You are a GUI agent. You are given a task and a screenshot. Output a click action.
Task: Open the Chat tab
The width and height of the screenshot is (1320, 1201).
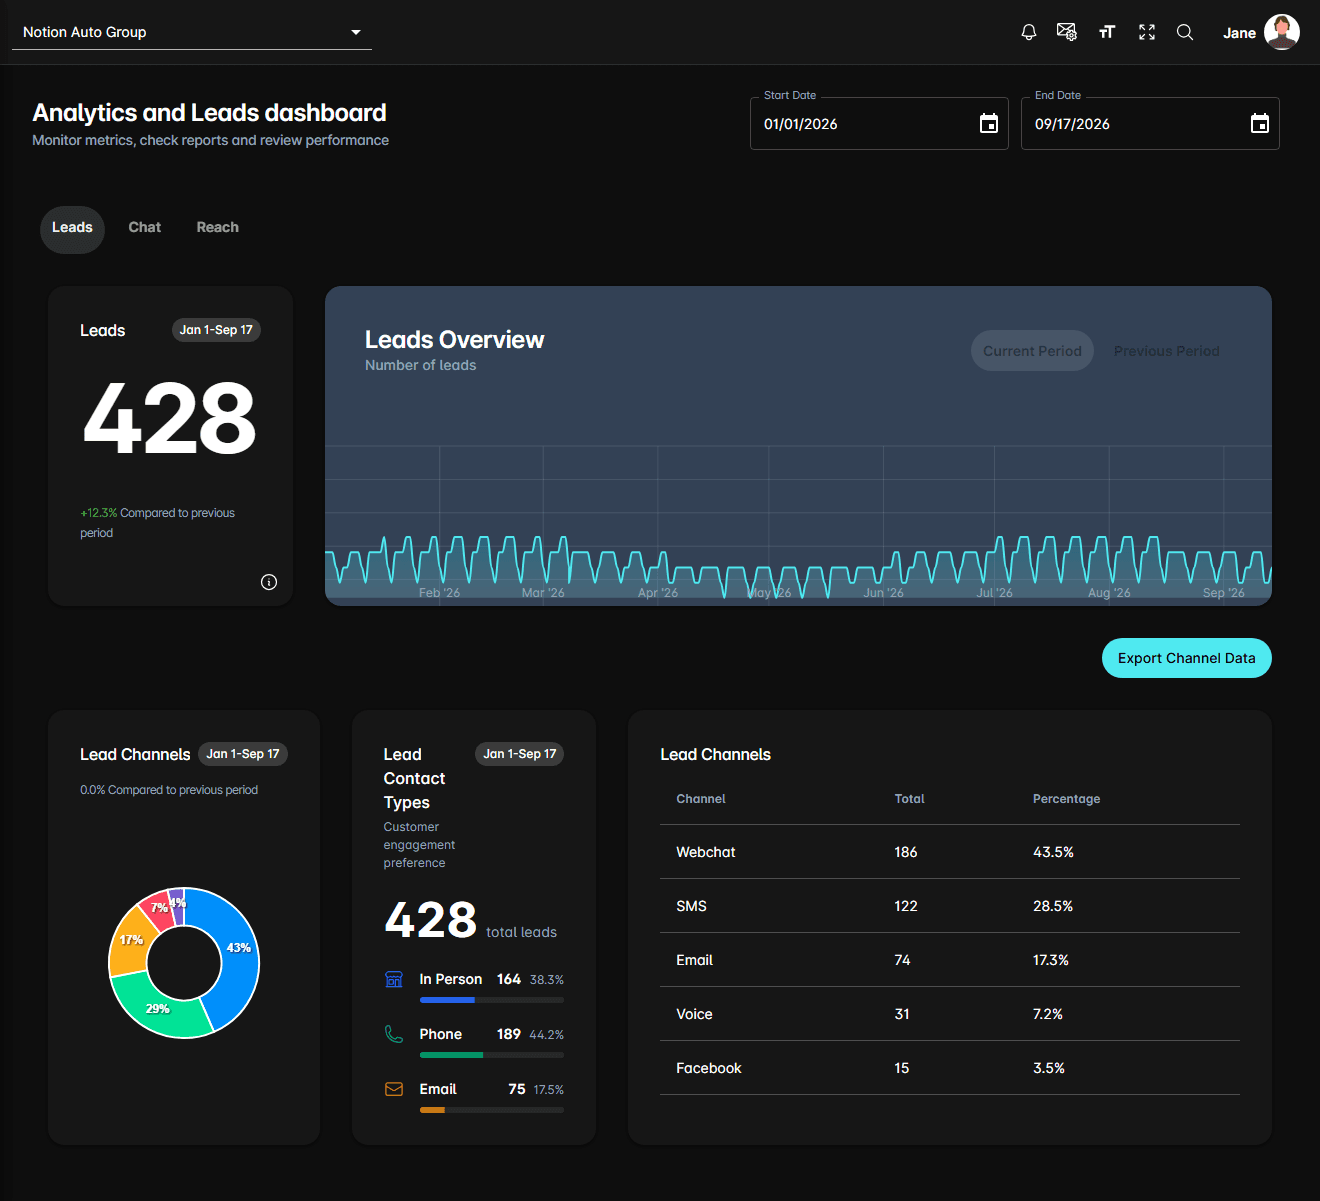[145, 228]
